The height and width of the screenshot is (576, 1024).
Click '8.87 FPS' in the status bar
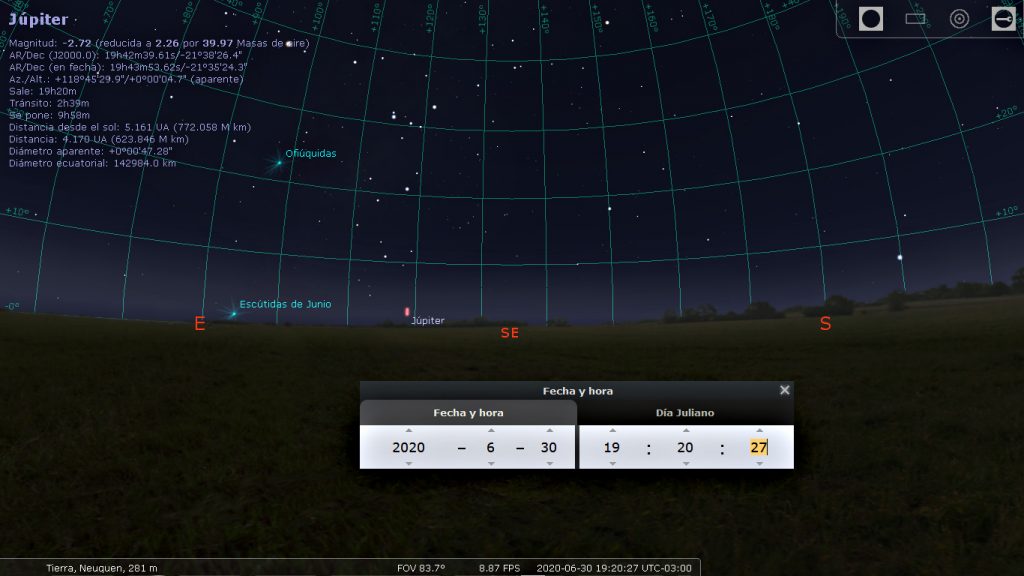pyautogui.click(x=499, y=568)
